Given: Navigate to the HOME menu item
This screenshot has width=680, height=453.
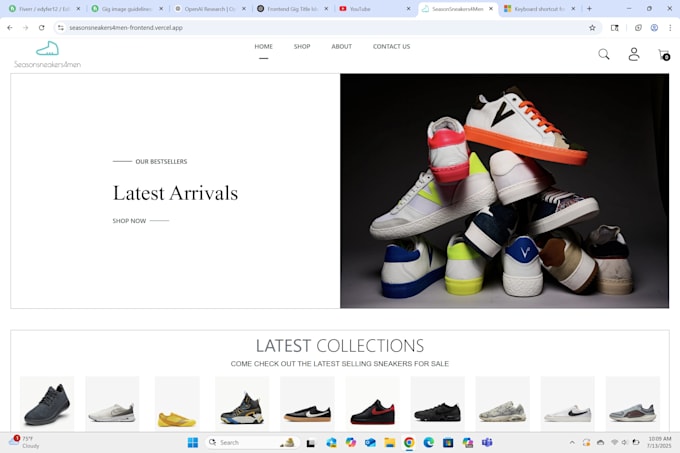Looking at the screenshot, I should point(263,46).
